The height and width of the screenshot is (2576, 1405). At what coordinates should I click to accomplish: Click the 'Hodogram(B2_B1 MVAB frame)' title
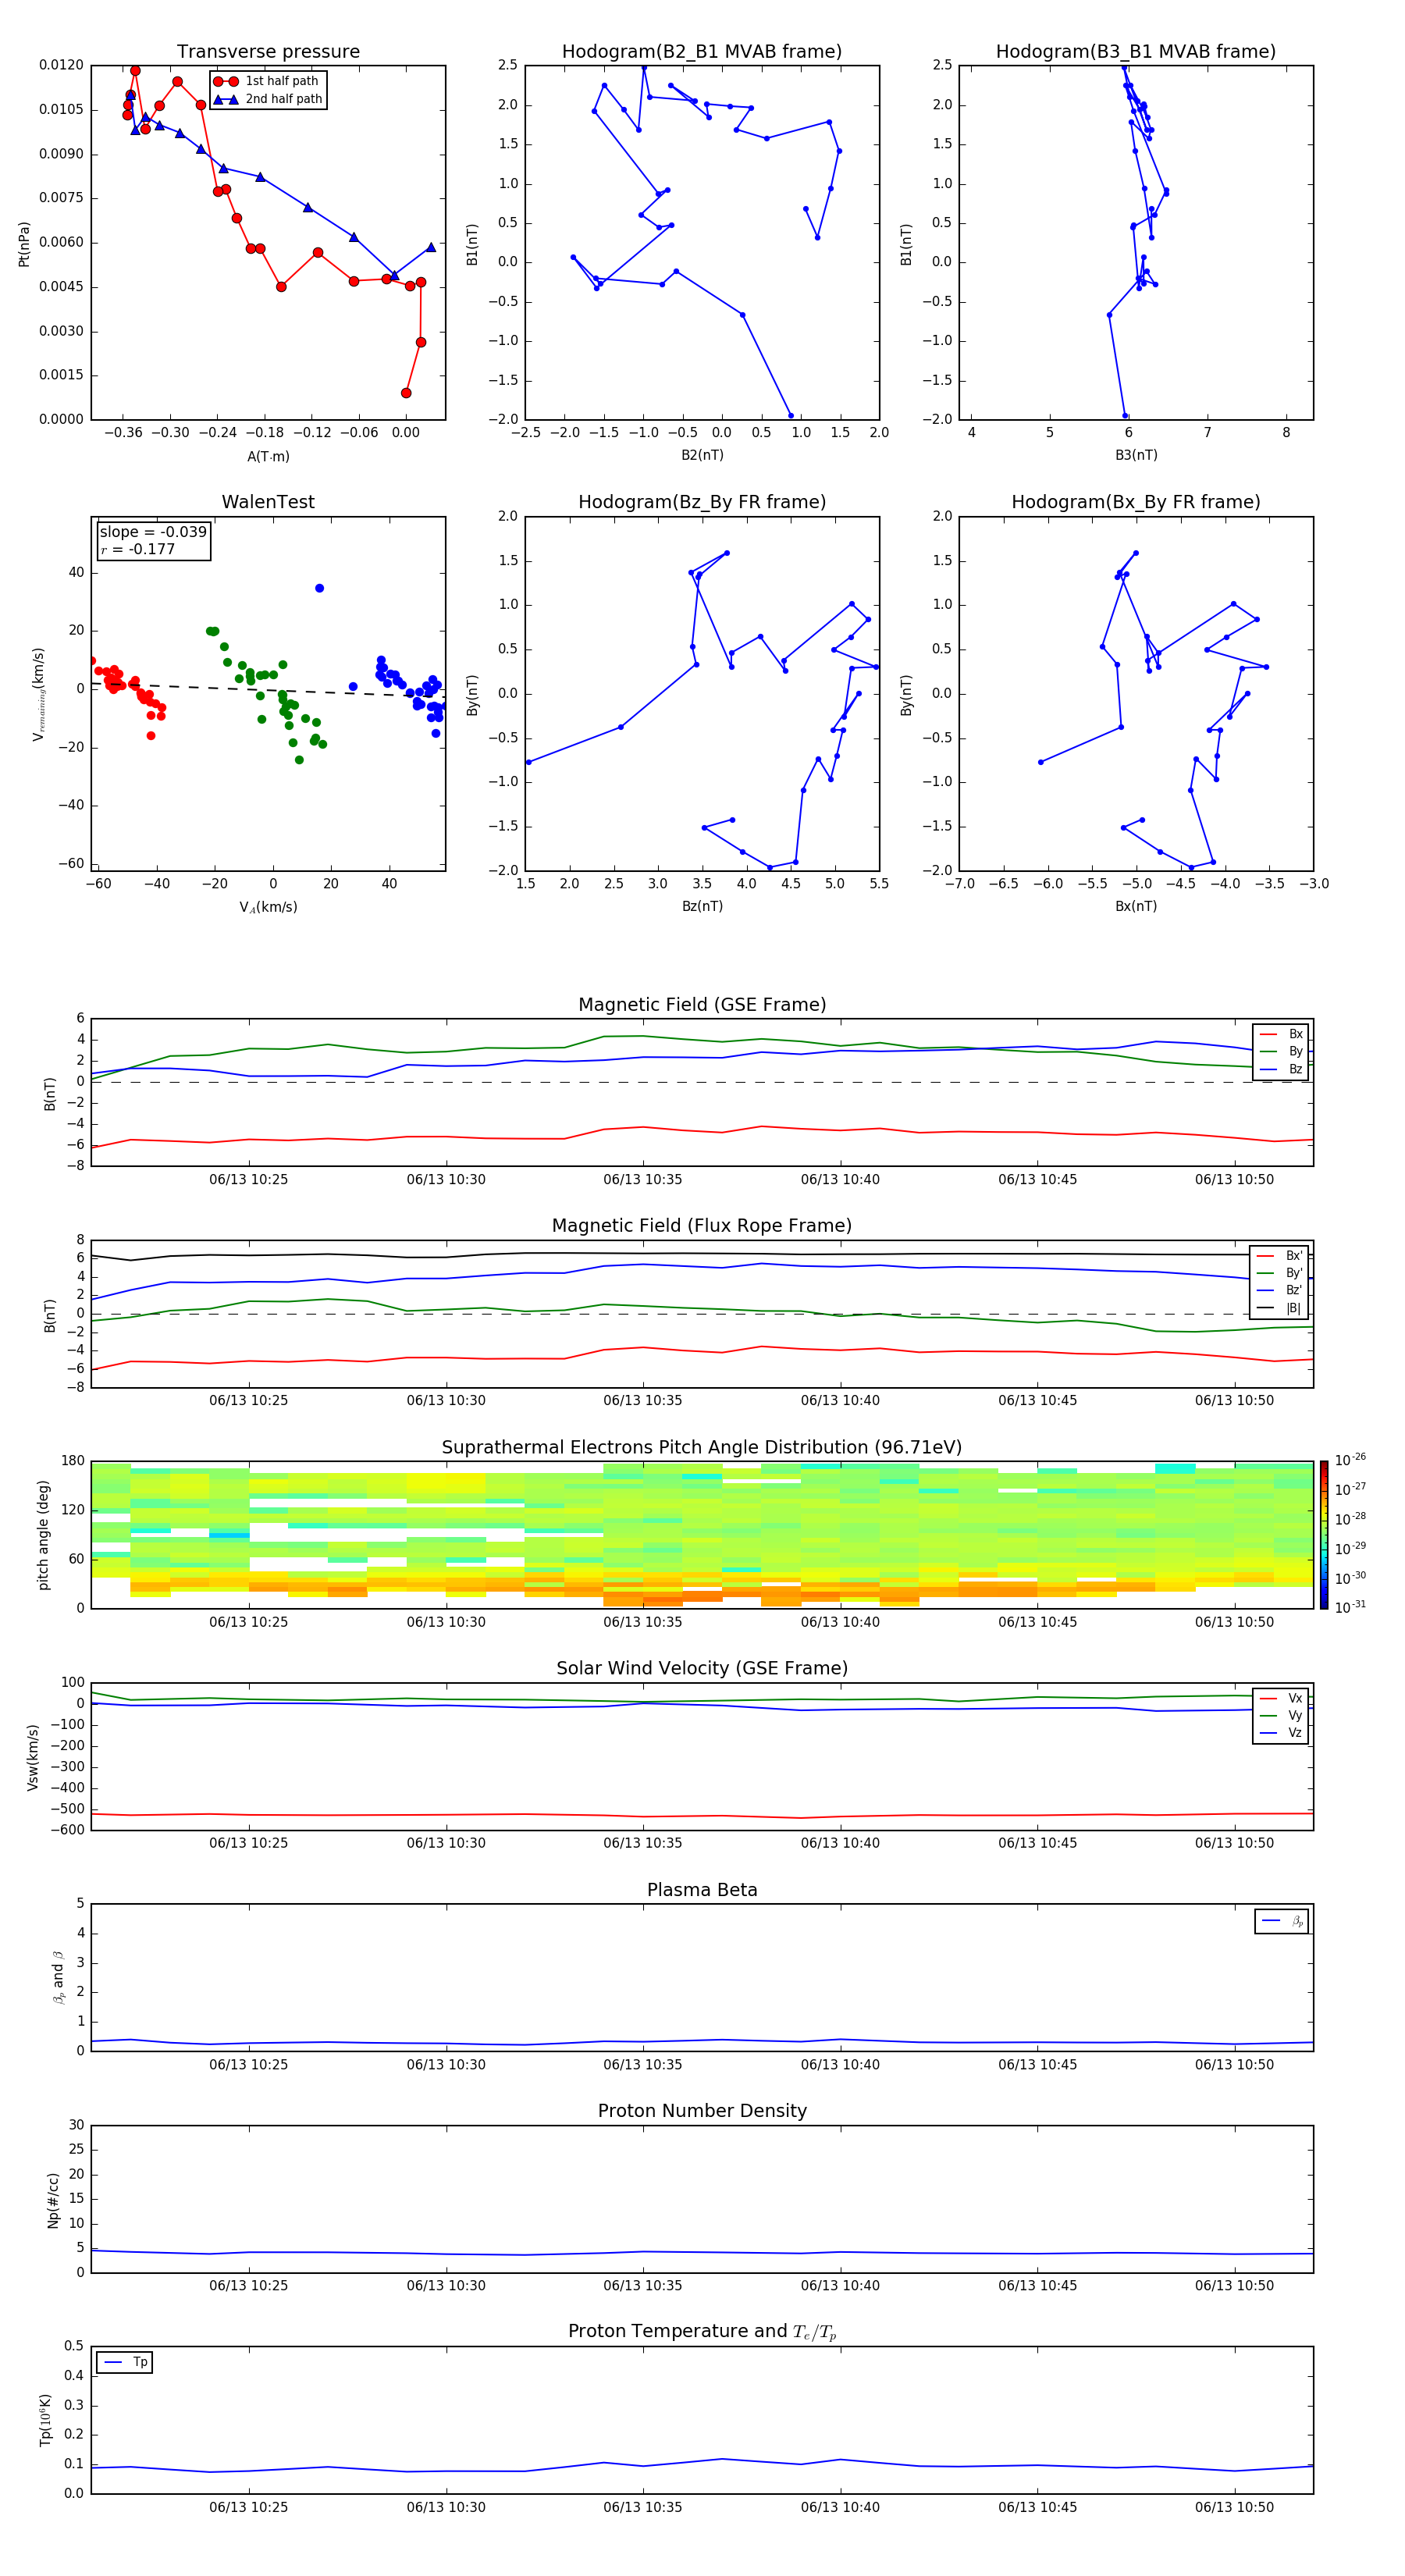702,52
